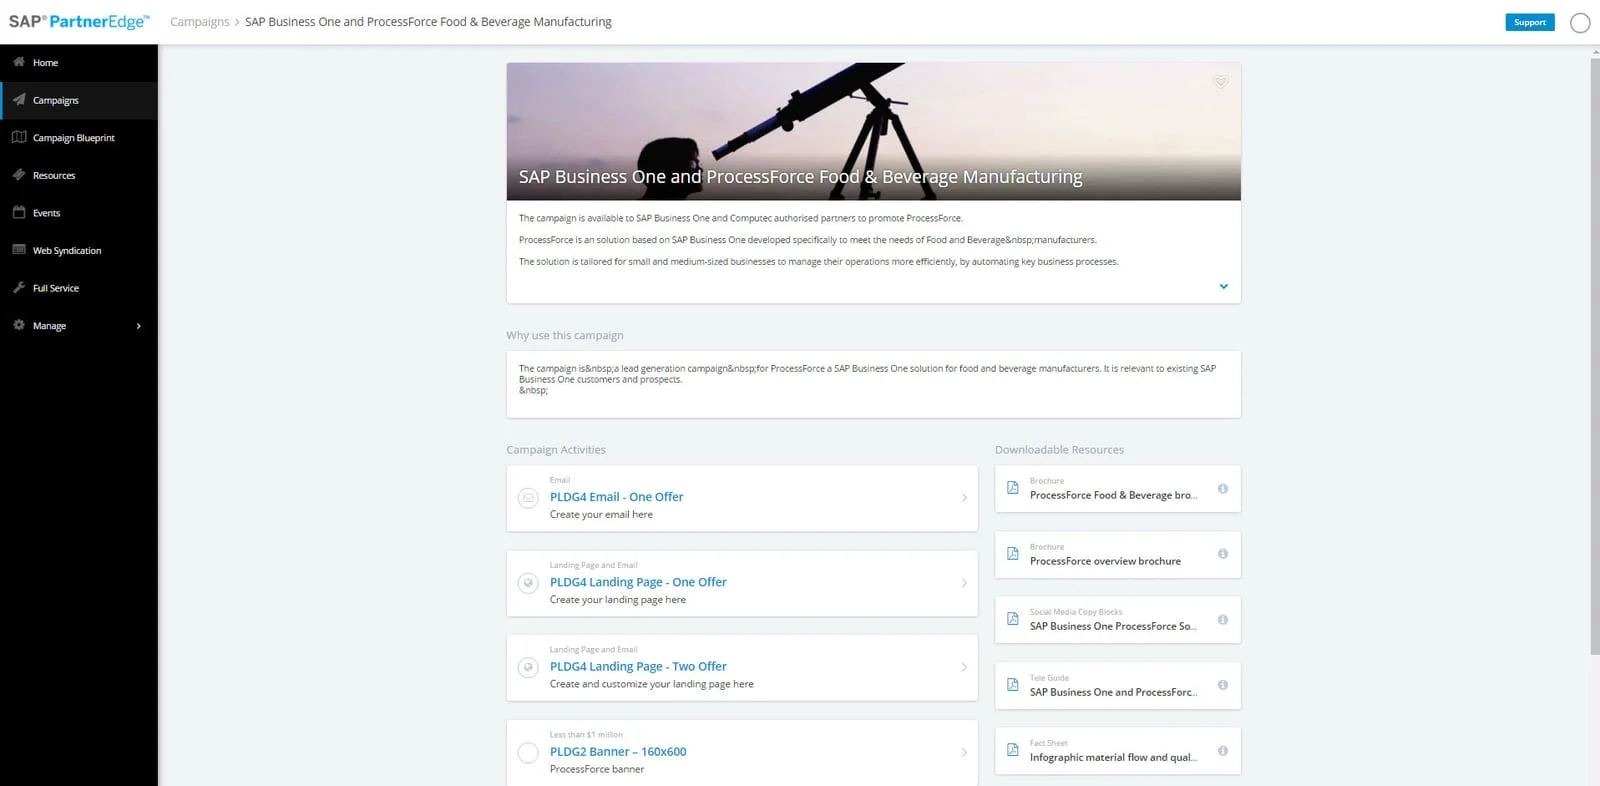The image size is (1600, 786).
Task: Click the user profile circle icon
Action: 1580,23
